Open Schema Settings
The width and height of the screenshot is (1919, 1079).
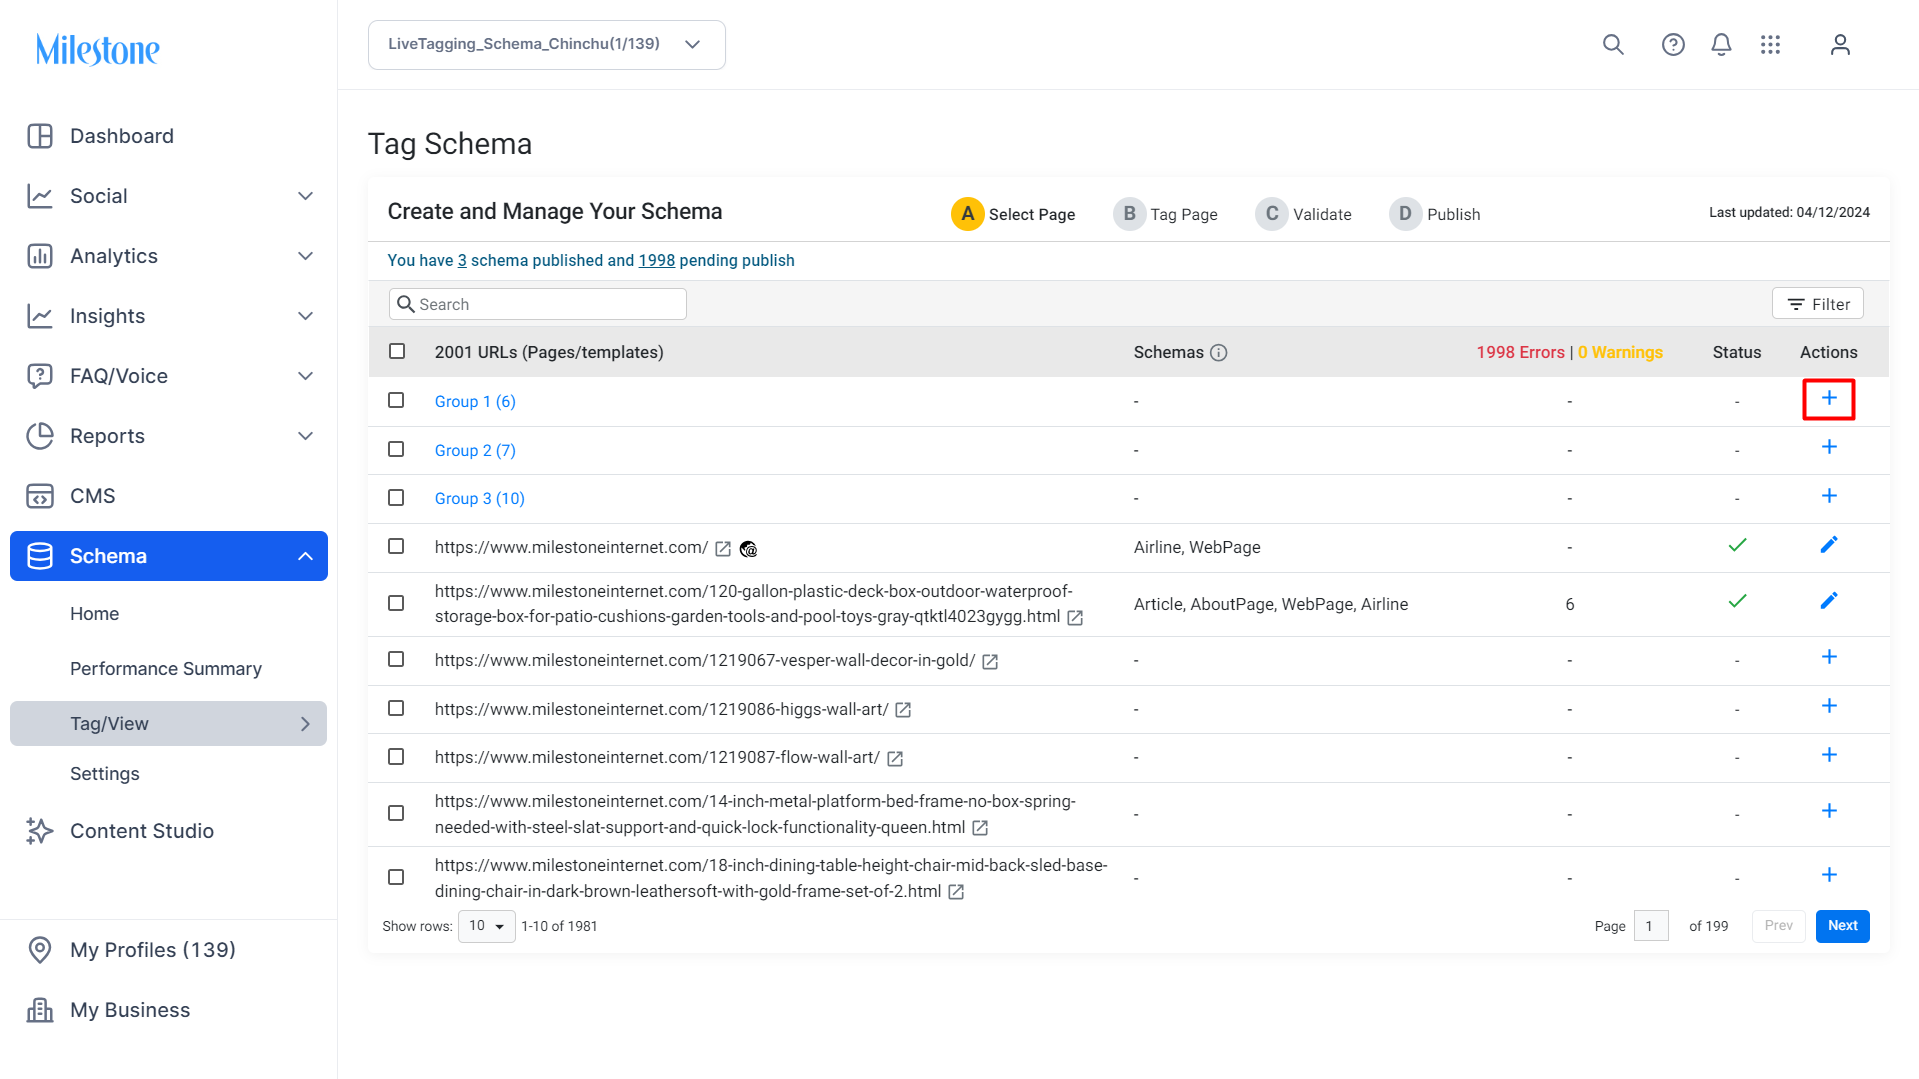click(105, 774)
